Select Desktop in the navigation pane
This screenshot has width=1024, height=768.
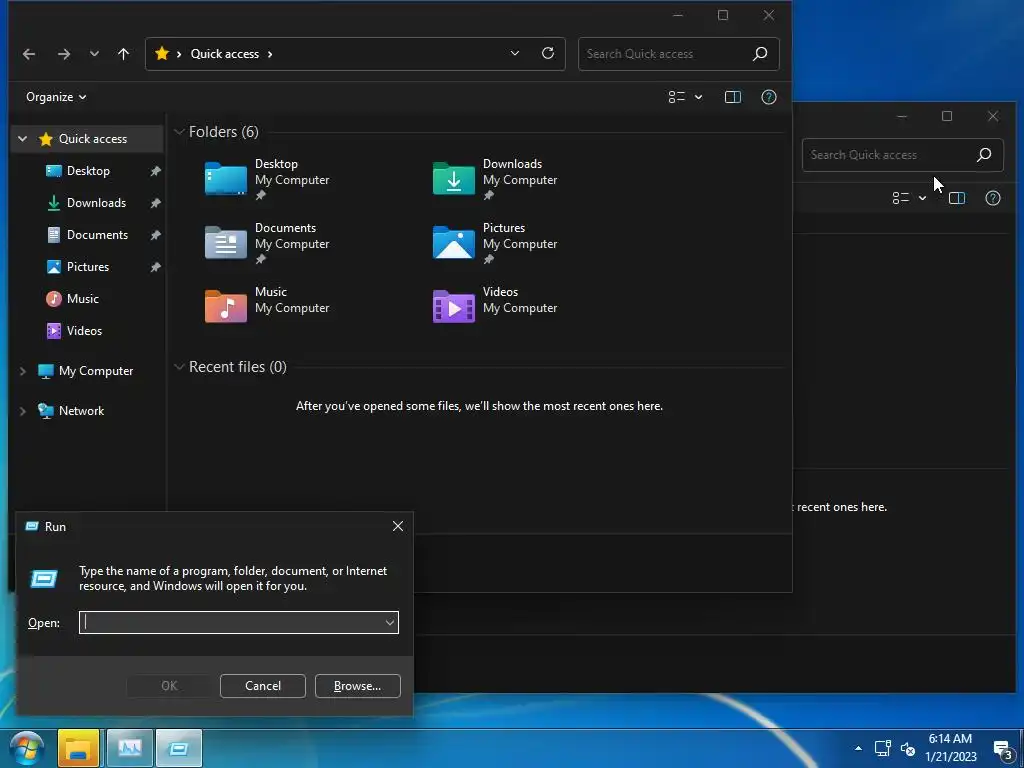tap(88, 170)
